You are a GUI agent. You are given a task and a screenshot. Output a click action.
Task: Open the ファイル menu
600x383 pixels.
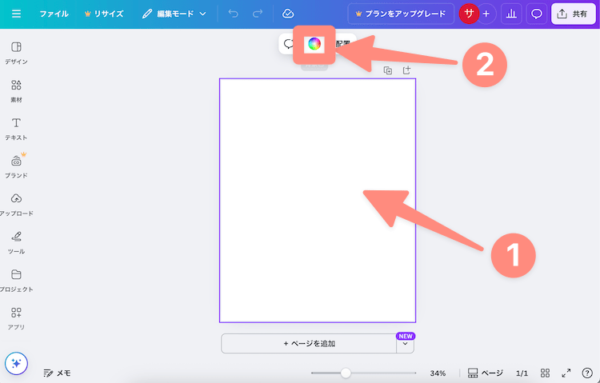54,14
